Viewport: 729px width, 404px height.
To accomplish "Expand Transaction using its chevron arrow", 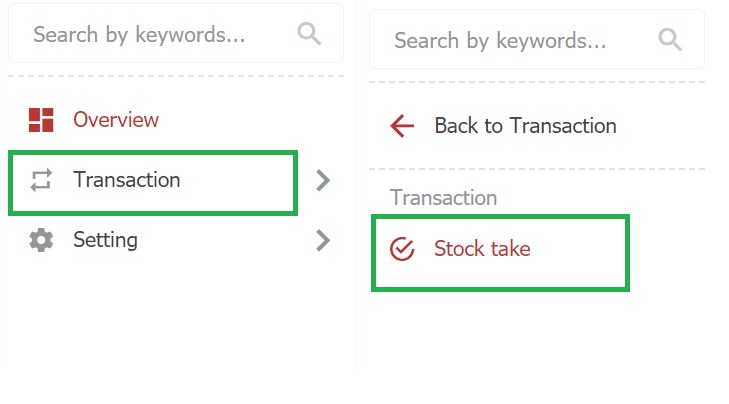I will [x=322, y=181].
